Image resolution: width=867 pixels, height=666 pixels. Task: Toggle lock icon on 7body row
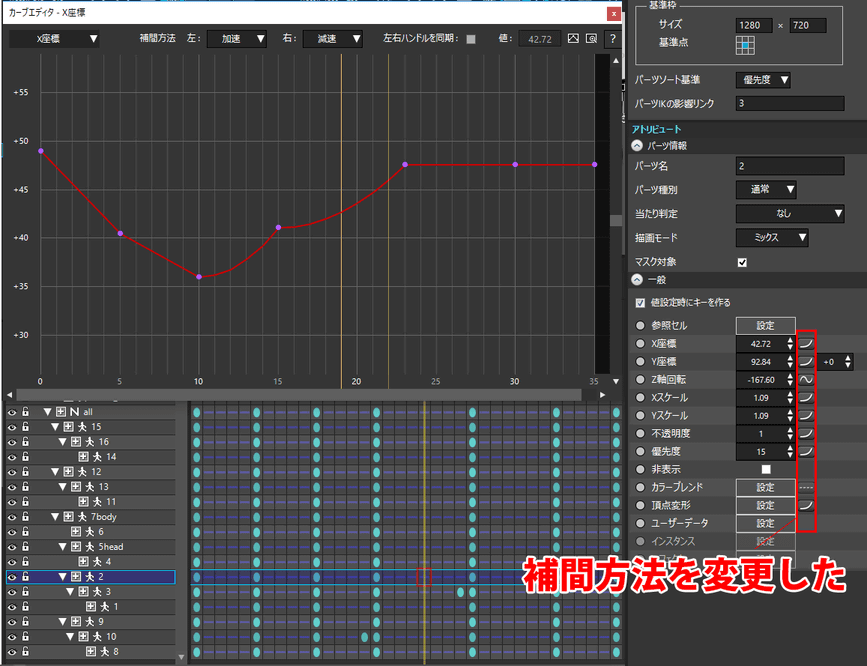pos(25,517)
